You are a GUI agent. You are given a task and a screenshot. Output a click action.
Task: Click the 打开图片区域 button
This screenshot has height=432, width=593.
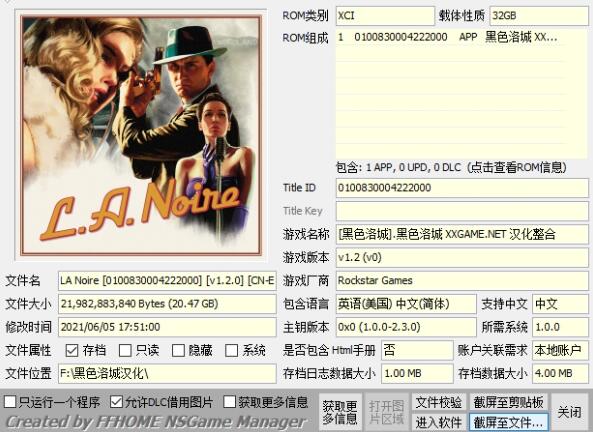click(x=386, y=412)
